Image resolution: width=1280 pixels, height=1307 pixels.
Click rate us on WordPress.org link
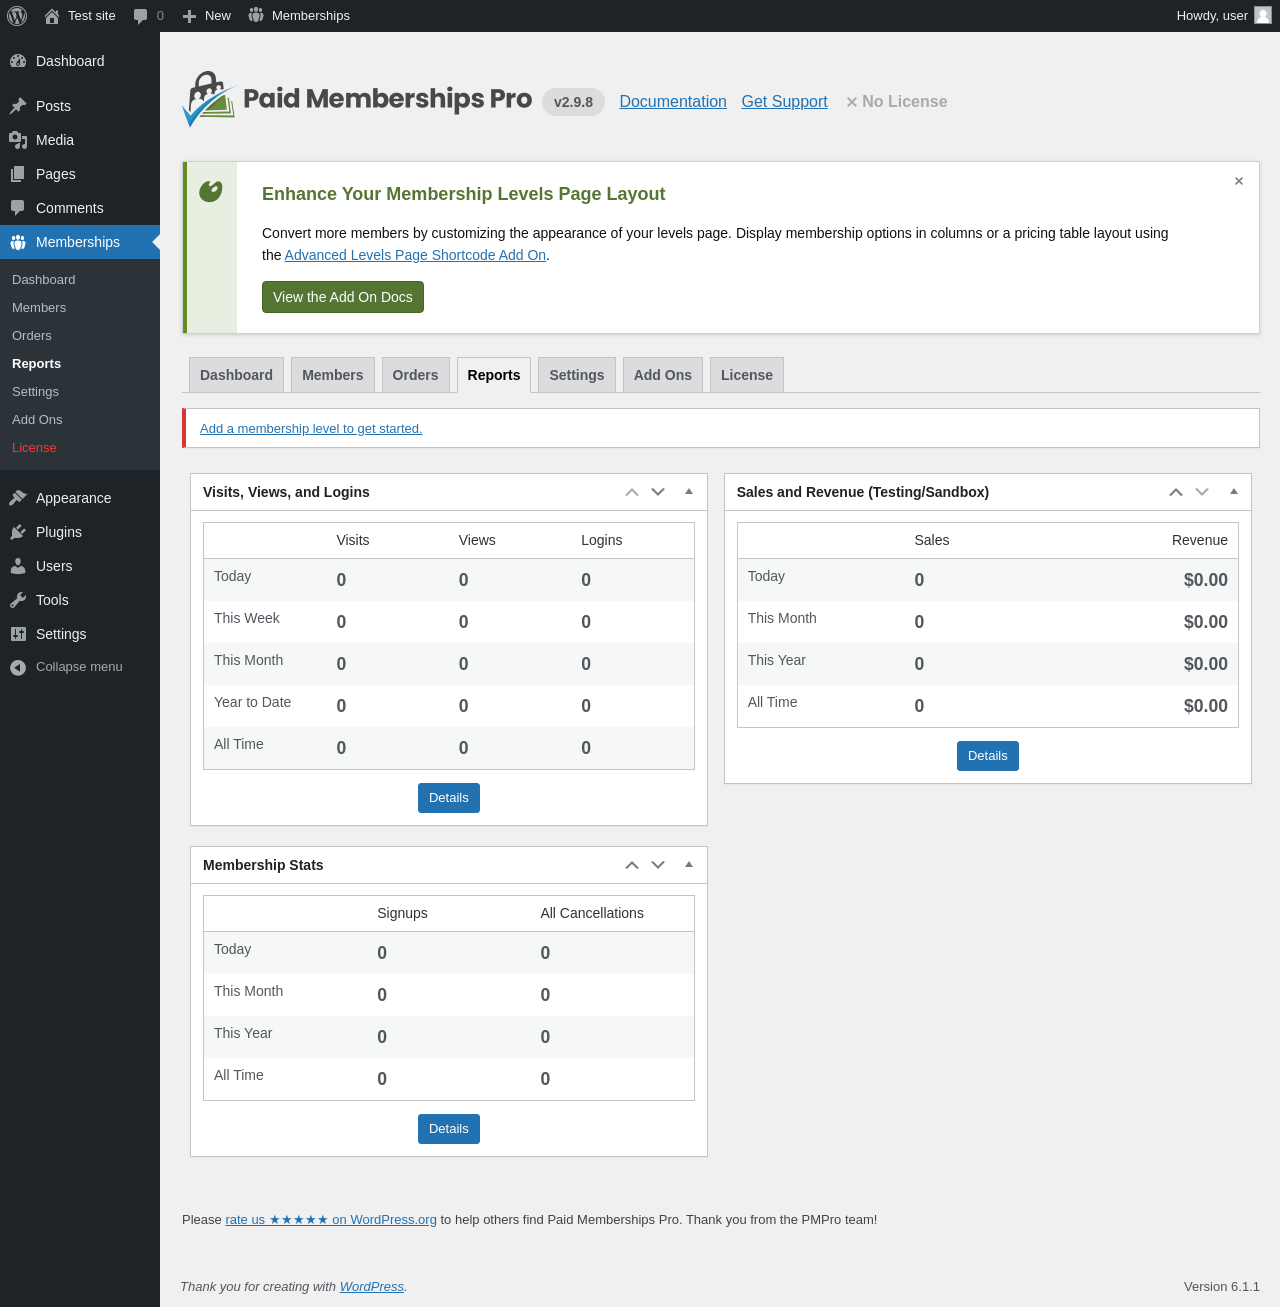[x=331, y=1220]
